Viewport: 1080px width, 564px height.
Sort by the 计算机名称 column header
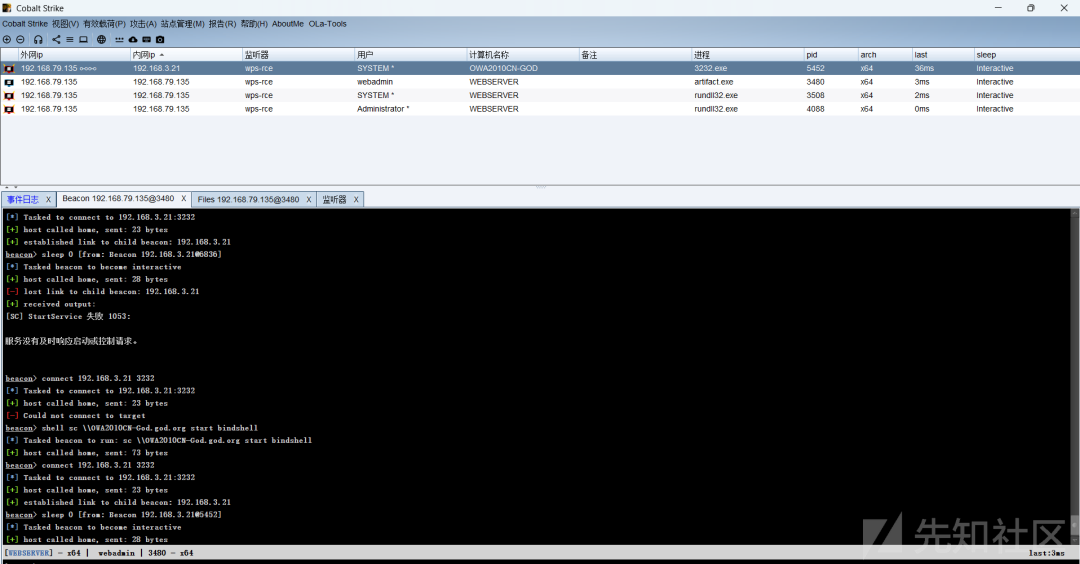523,54
